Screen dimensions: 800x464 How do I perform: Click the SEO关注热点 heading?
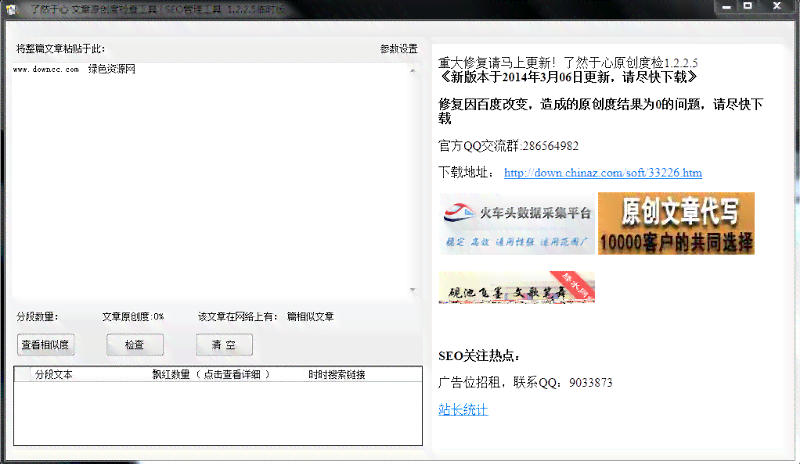[479, 356]
